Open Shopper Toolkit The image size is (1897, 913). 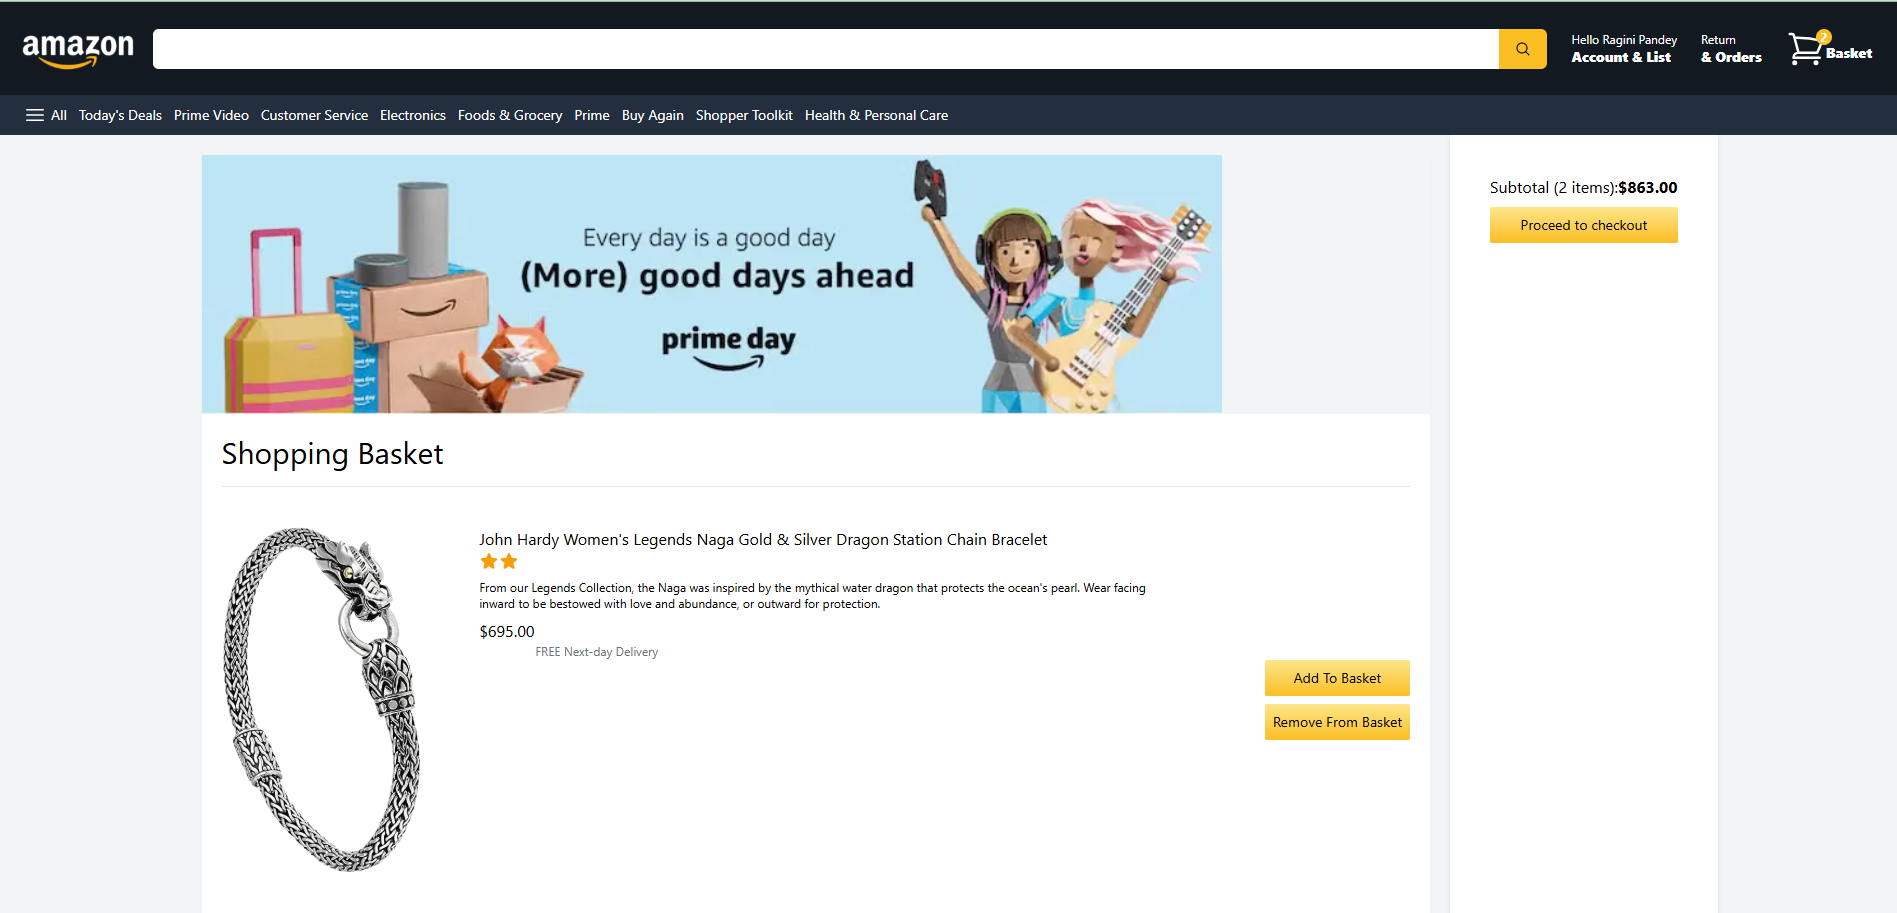click(744, 115)
